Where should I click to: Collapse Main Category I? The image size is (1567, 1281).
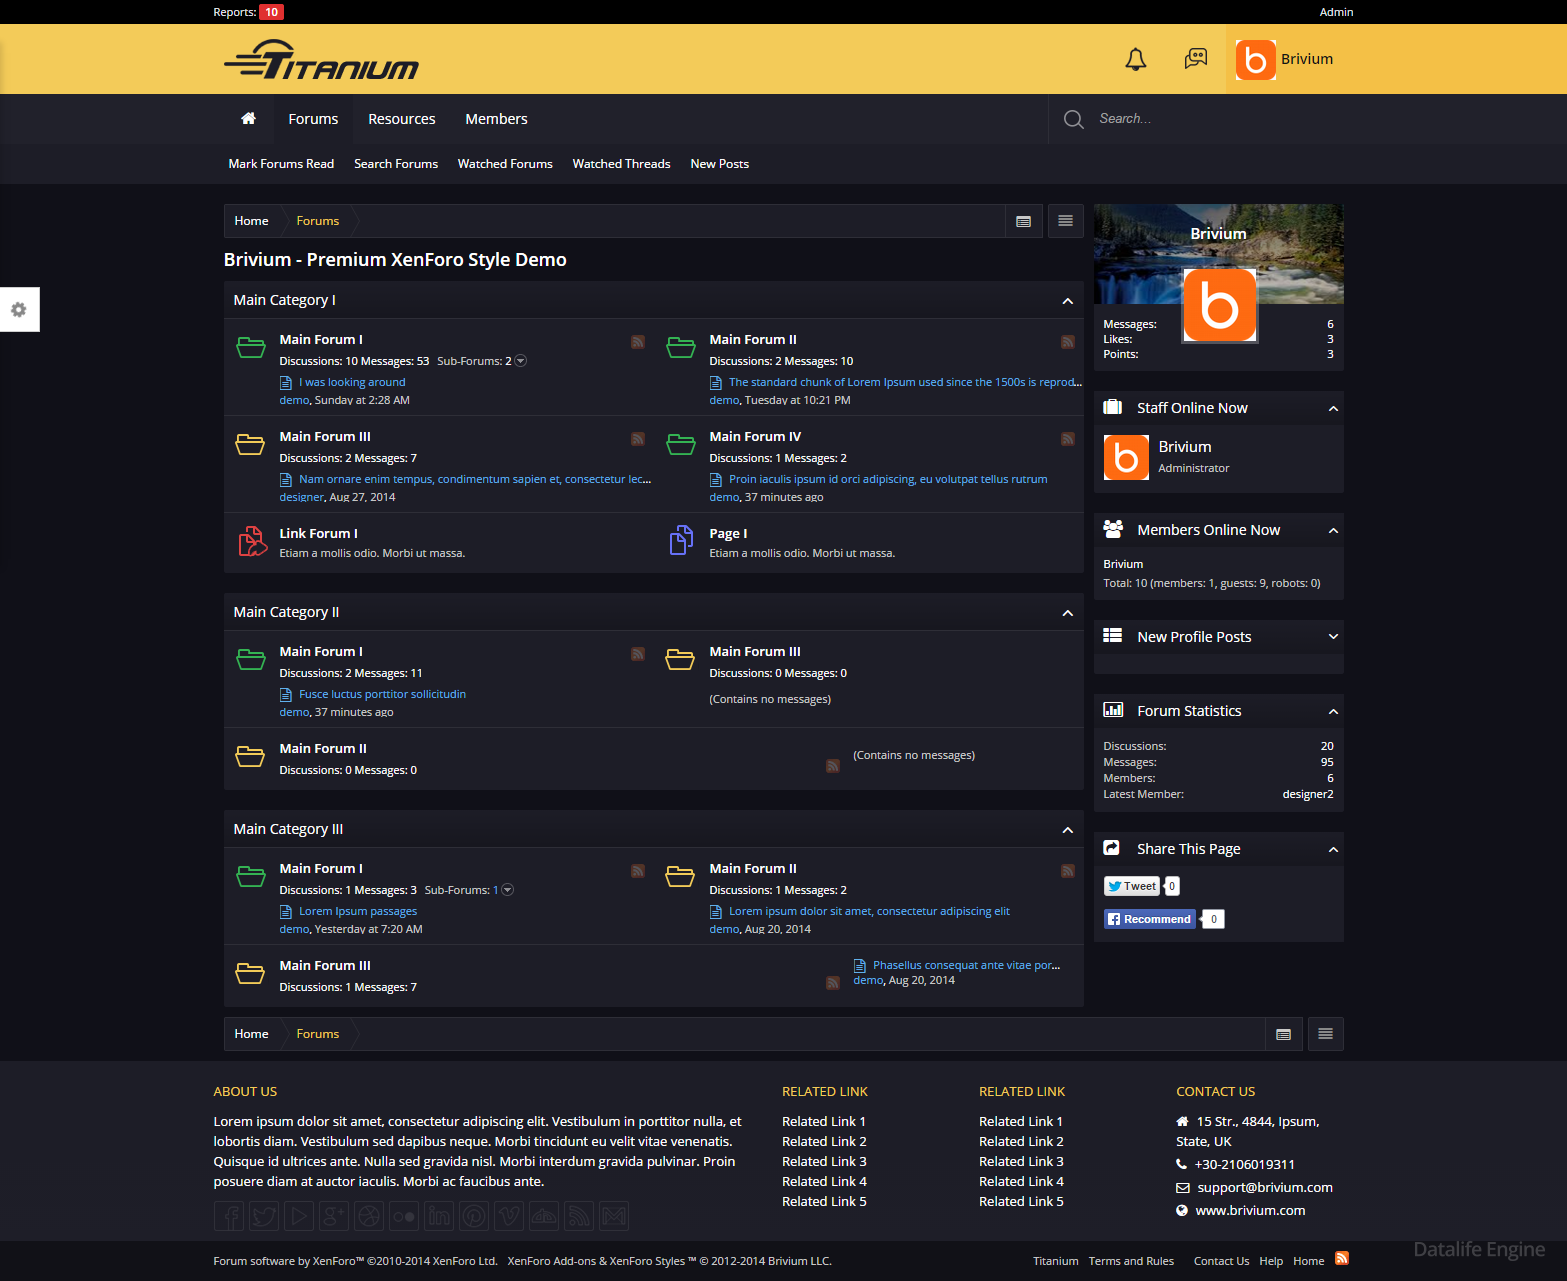tap(1068, 301)
